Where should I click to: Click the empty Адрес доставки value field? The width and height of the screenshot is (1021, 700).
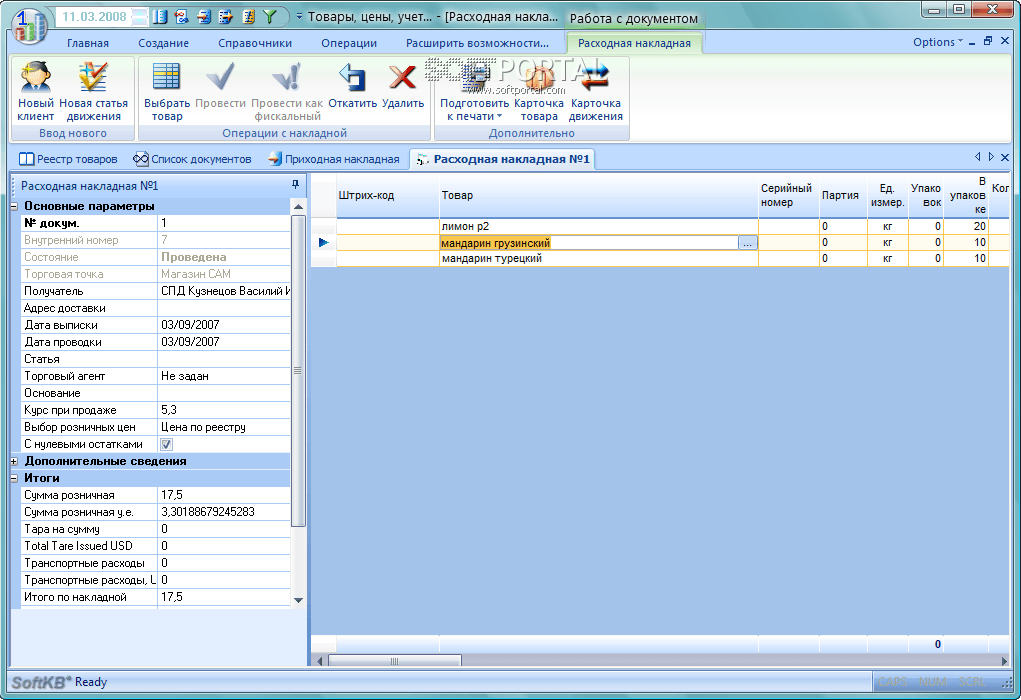224,308
